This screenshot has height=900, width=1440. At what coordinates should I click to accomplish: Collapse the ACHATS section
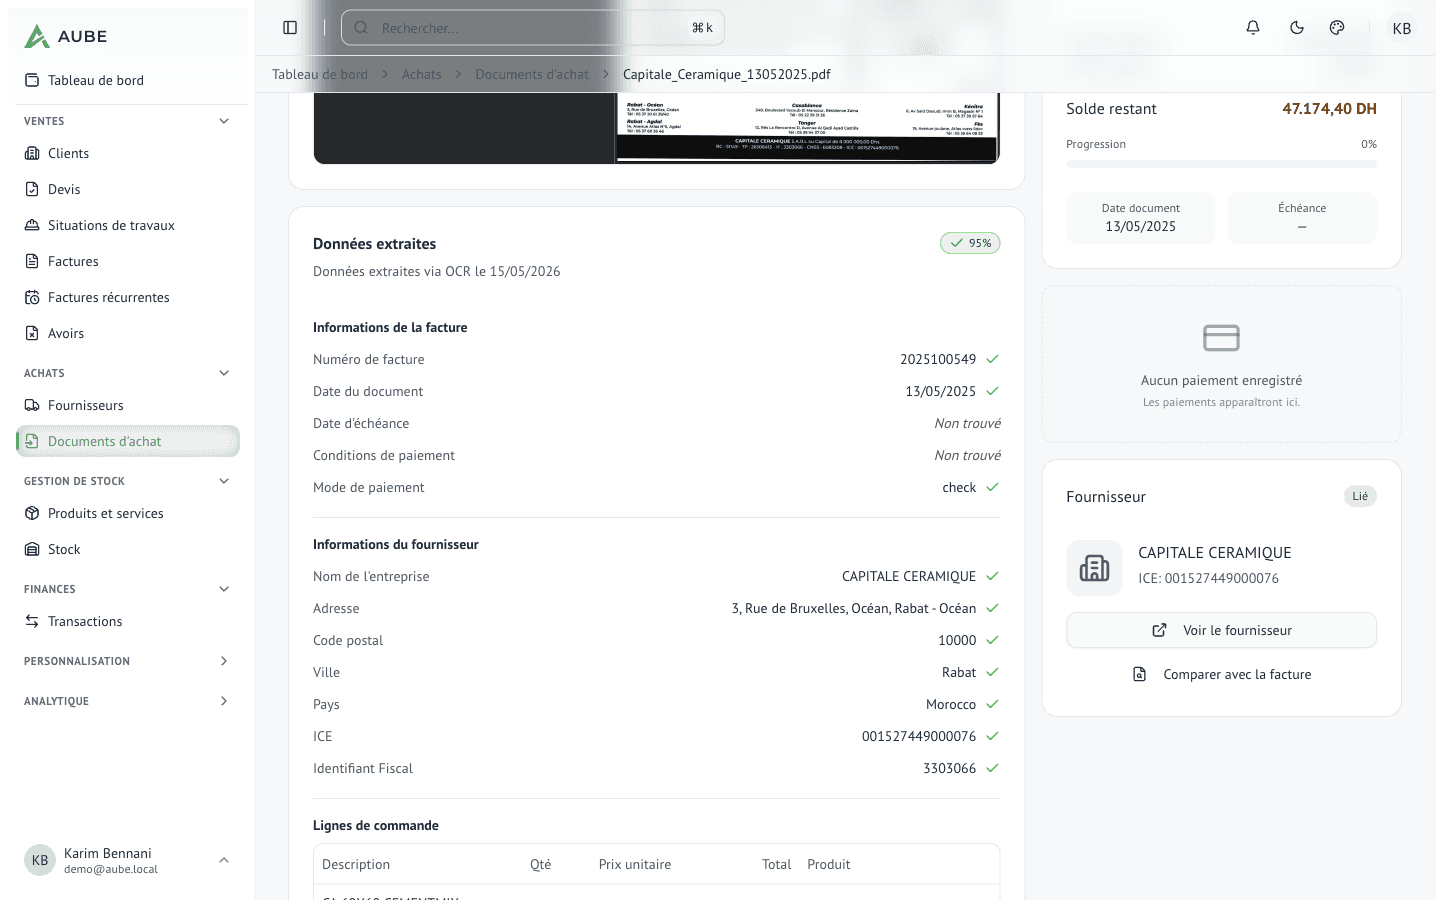click(x=224, y=373)
